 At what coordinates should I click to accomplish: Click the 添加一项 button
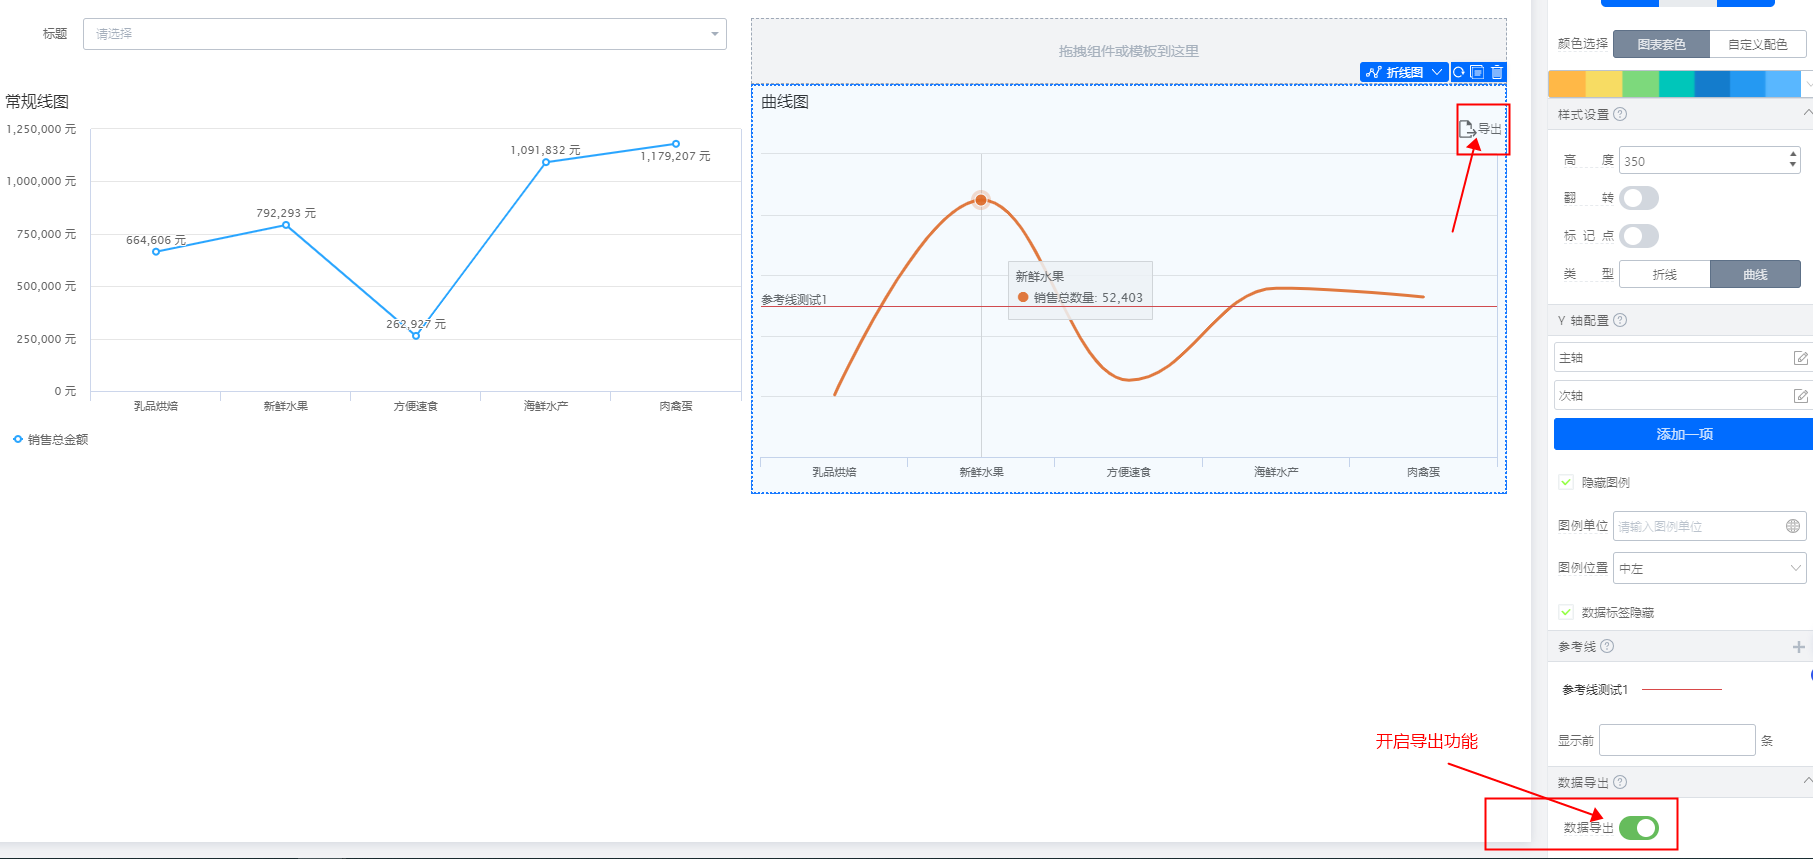tap(1684, 434)
